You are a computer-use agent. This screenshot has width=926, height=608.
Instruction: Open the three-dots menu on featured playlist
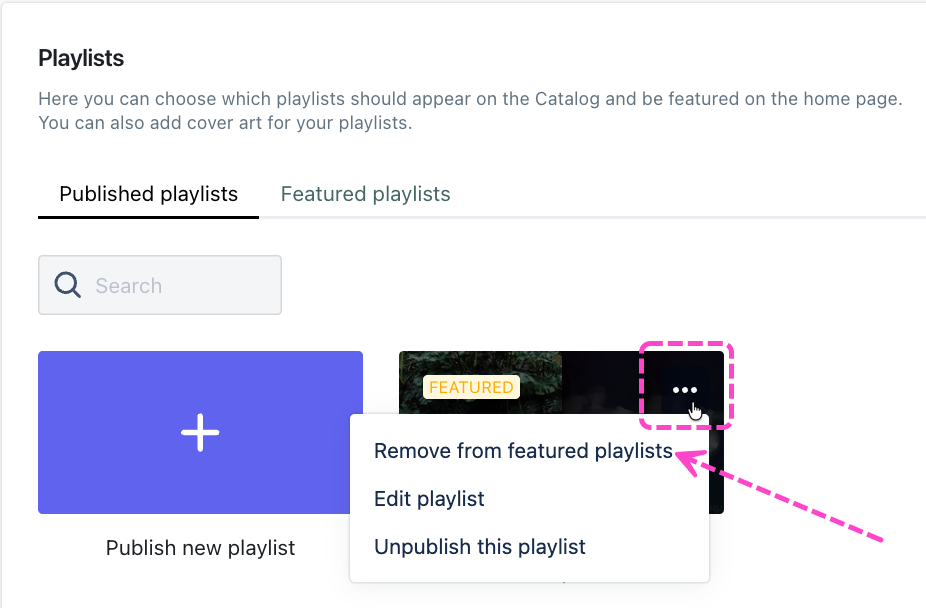684,390
